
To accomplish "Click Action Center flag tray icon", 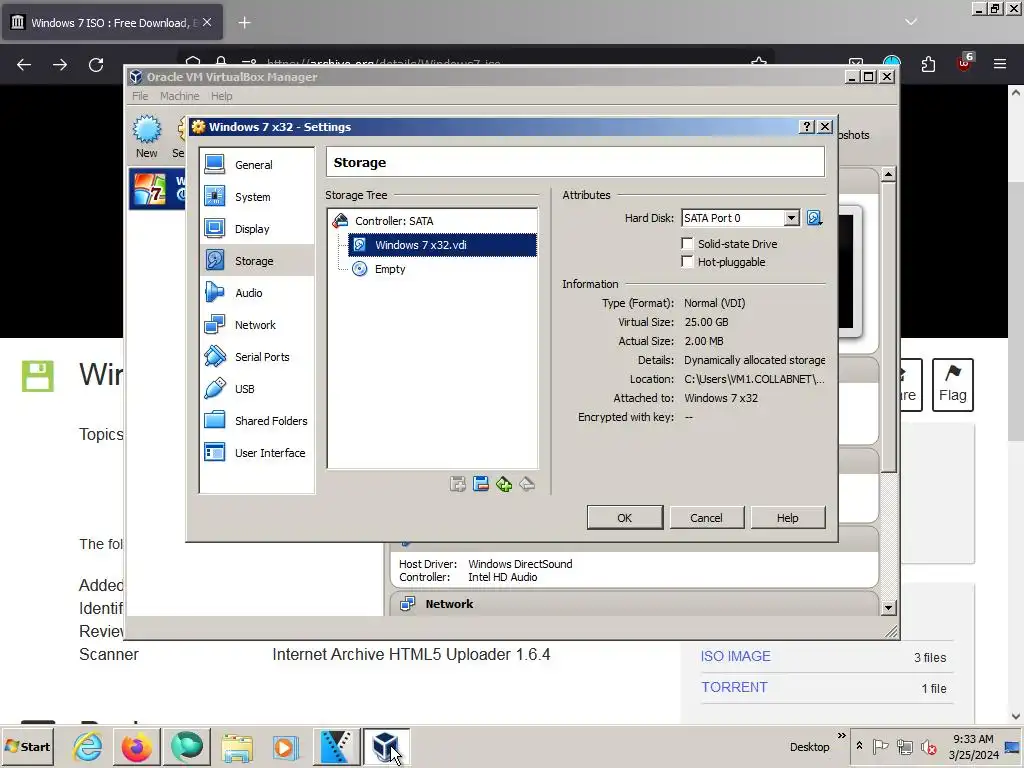I will point(880,746).
